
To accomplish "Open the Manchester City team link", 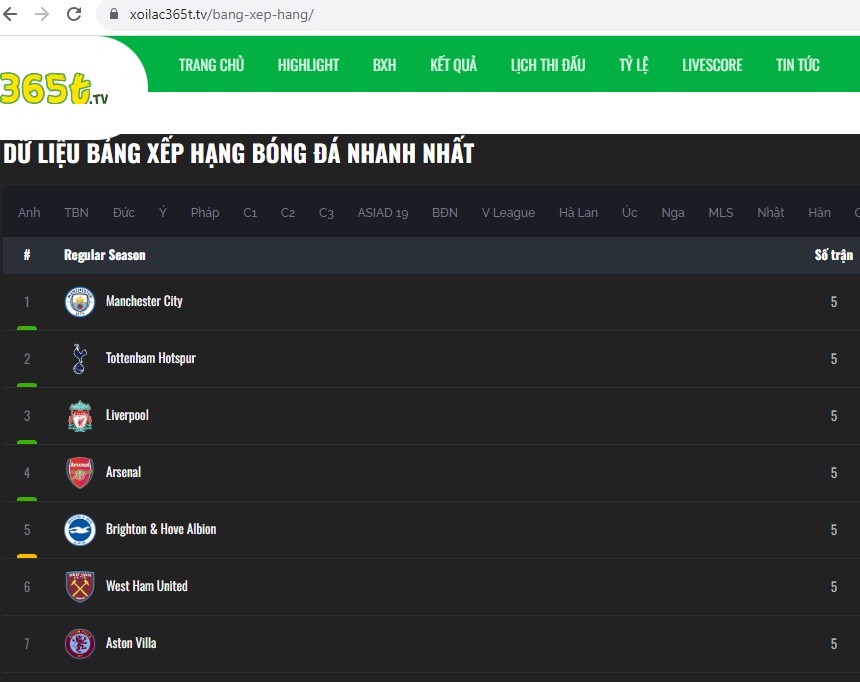I will click(144, 301).
